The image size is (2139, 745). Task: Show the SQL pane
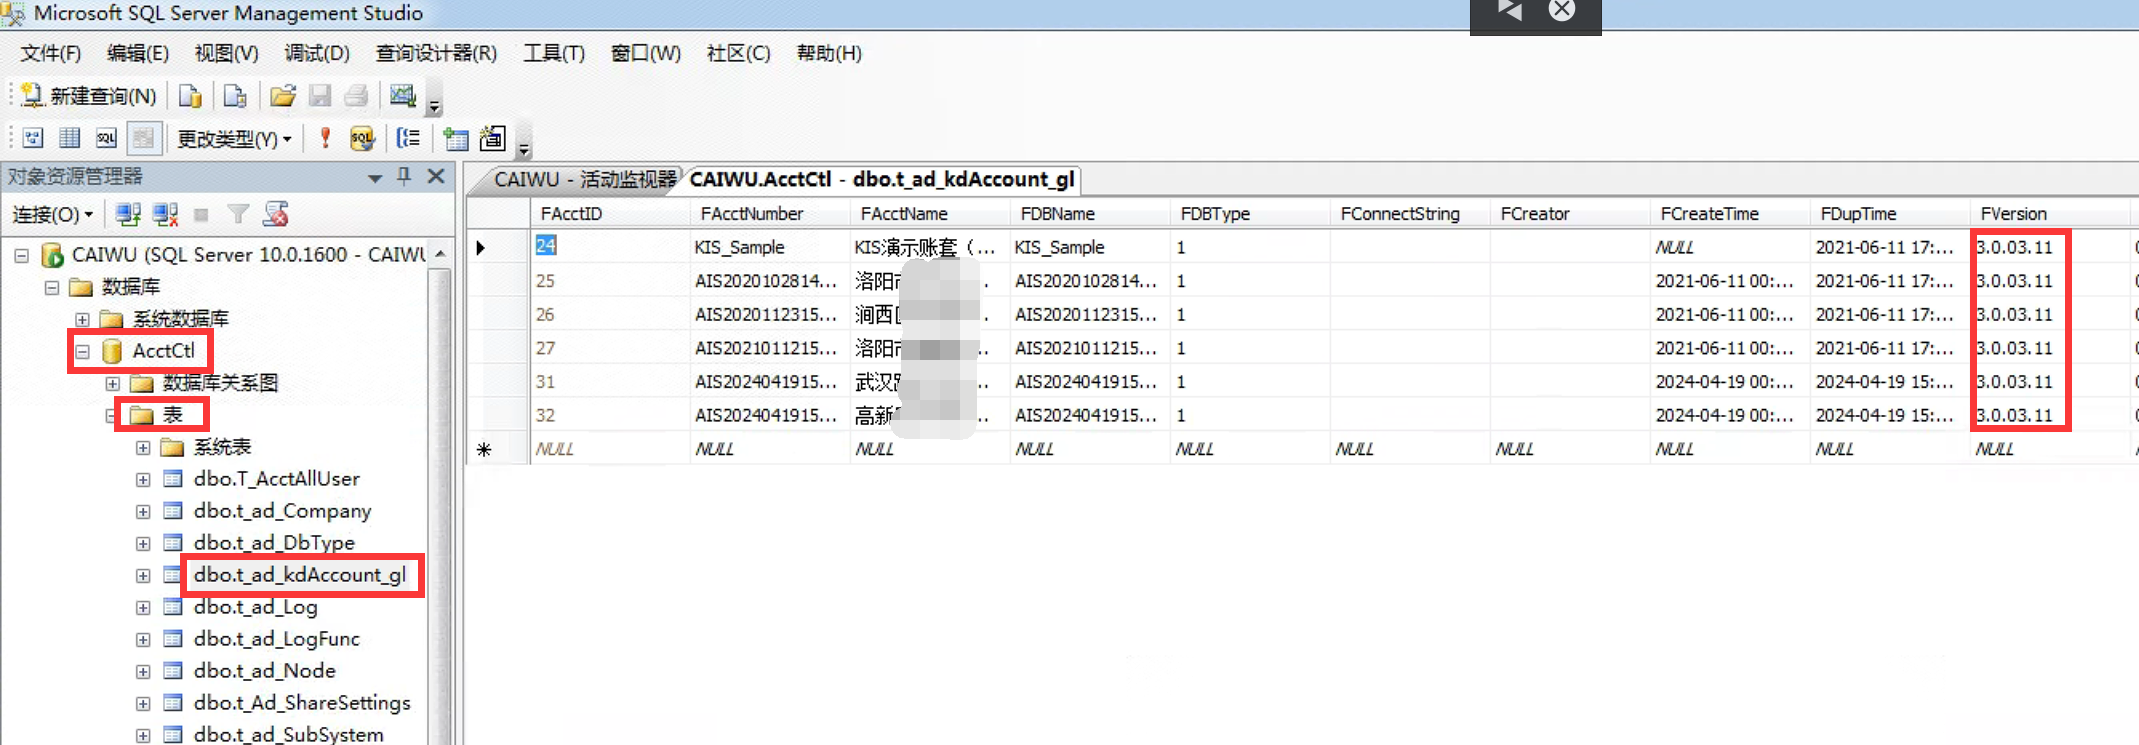[x=106, y=138]
